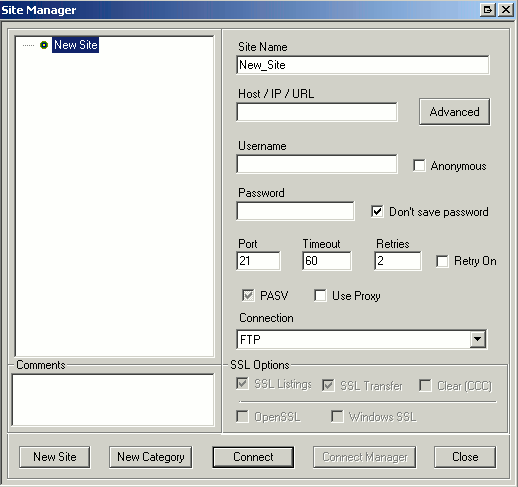518x487 pixels.
Task: Click into the Username field
Action: tap(317, 164)
